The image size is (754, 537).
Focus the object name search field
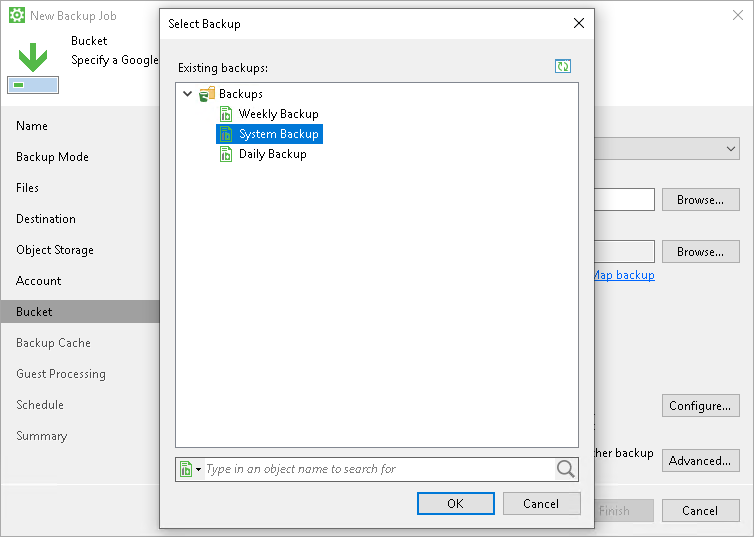[379, 469]
